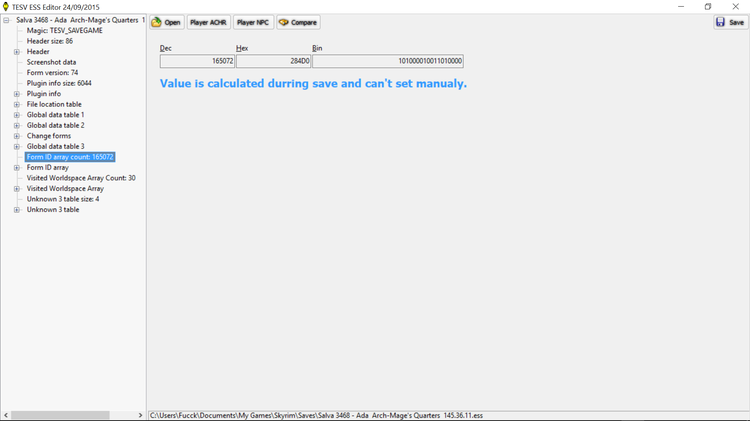Select Form ID array count: 165072 row
This screenshot has width=750, height=421.
[70, 157]
